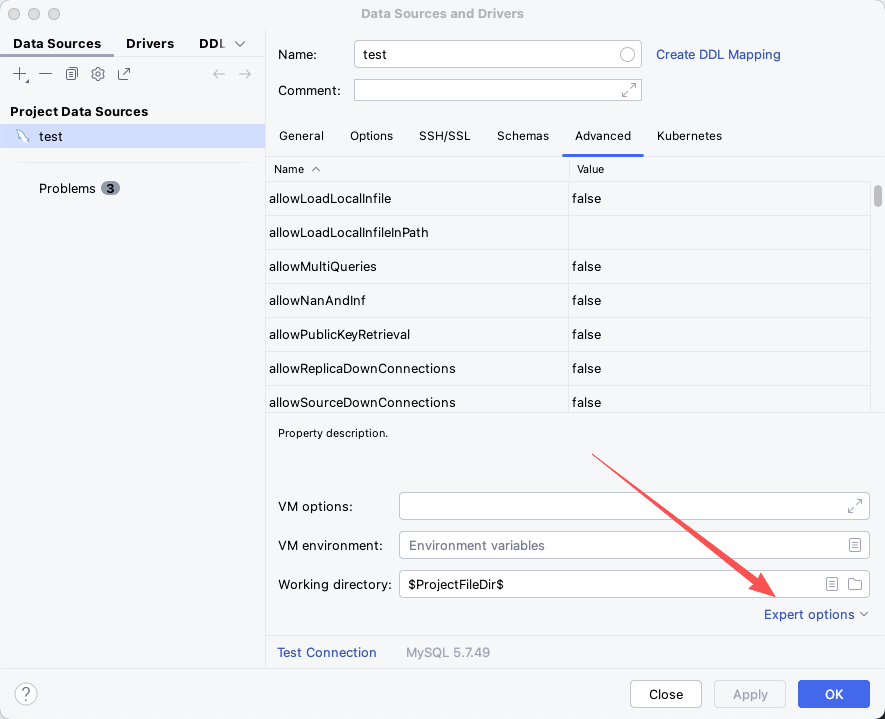Expand the VM options field editor
This screenshot has width=885, height=719.
pyautogui.click(x=855, y=506)
